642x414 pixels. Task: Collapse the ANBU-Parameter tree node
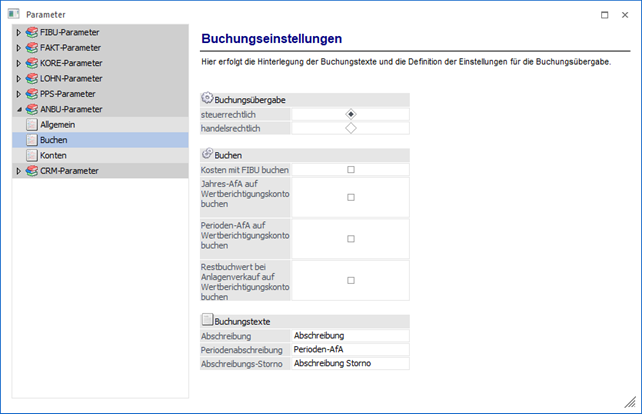[x=17, y=109]
